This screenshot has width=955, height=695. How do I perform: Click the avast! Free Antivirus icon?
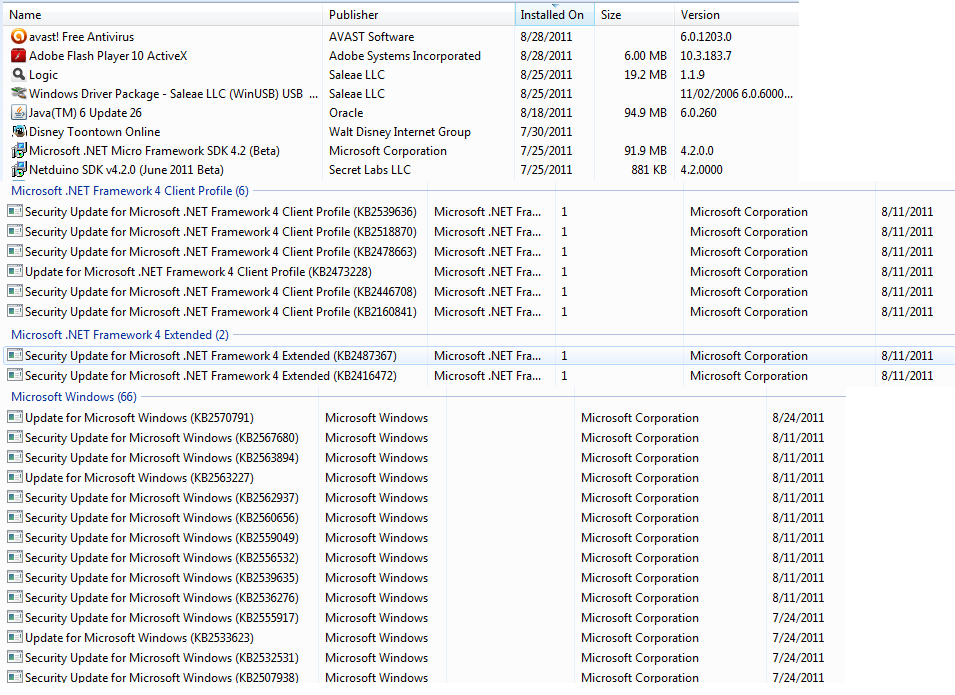(19, 37)
